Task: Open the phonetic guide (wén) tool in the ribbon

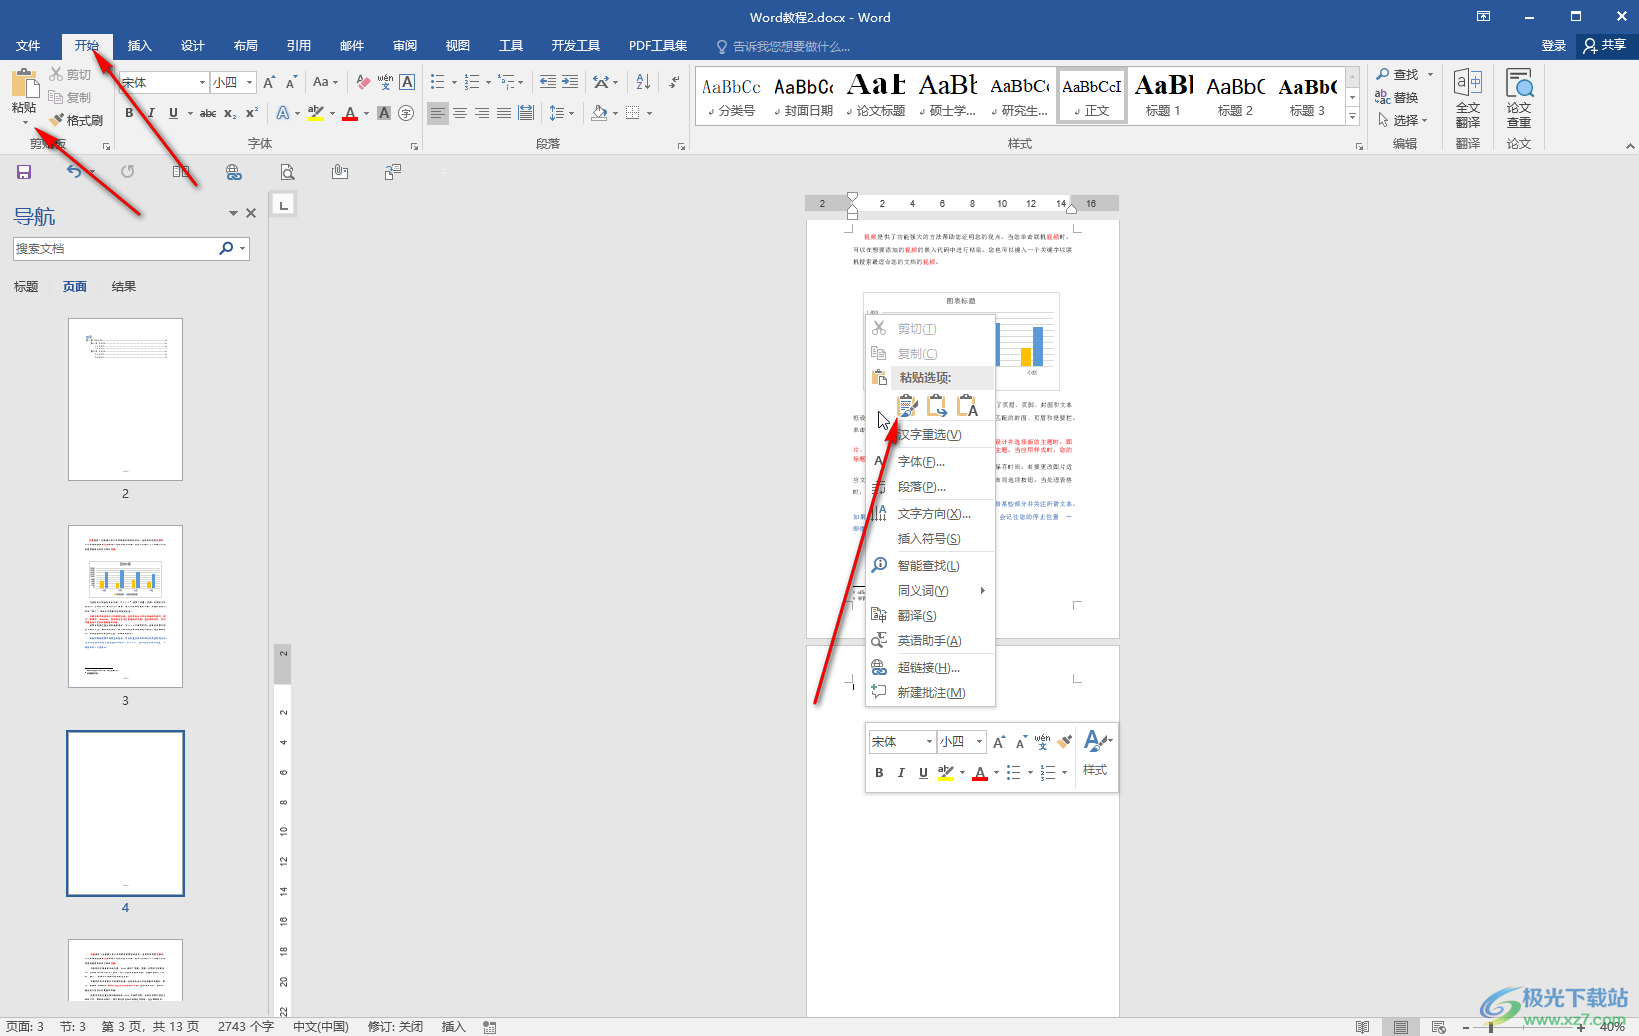Action: point(385,82)
